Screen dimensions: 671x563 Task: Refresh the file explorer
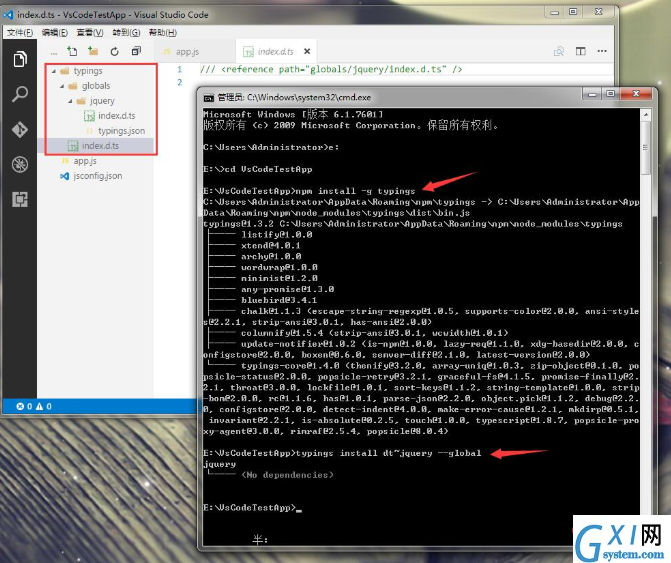coord(114,51)
